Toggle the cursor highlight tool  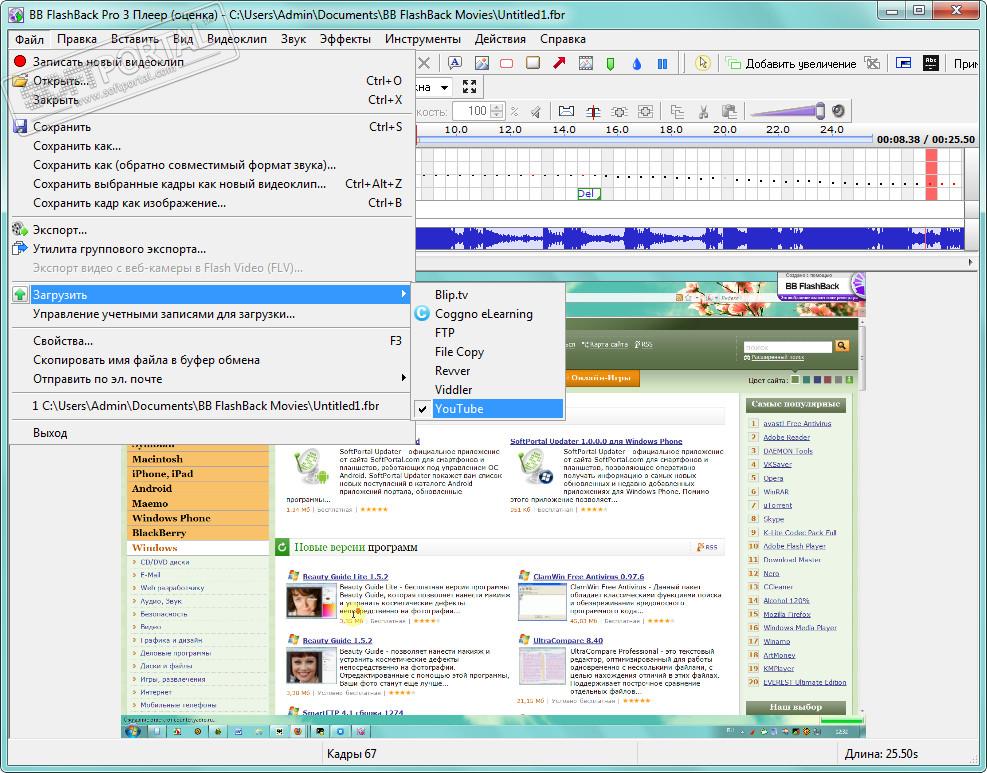(702, 63)
